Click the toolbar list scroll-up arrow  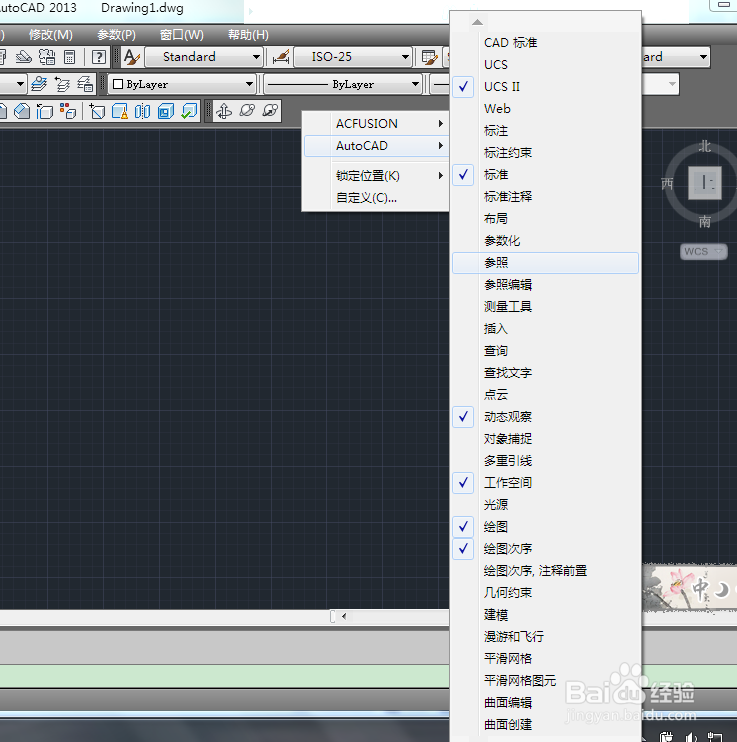click(x=477, y=22)
